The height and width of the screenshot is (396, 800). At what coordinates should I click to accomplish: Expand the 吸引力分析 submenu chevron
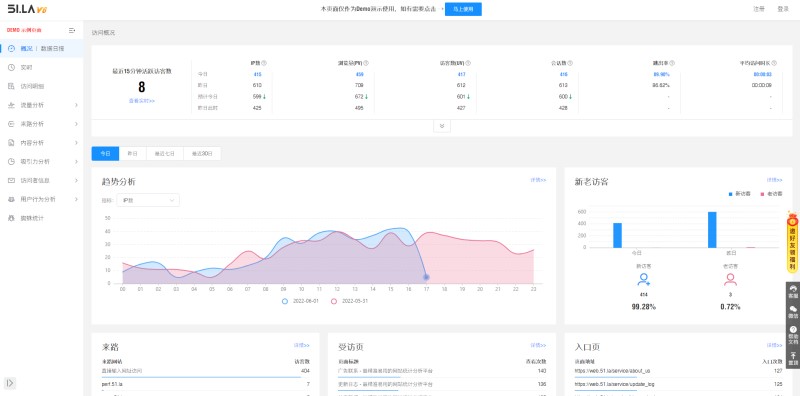(76, 161)
